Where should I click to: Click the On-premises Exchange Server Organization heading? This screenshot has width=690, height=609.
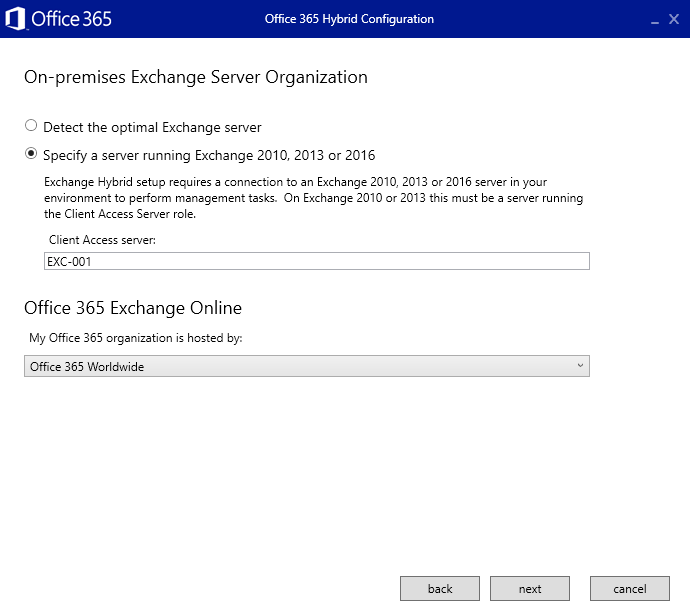point(196,77)
